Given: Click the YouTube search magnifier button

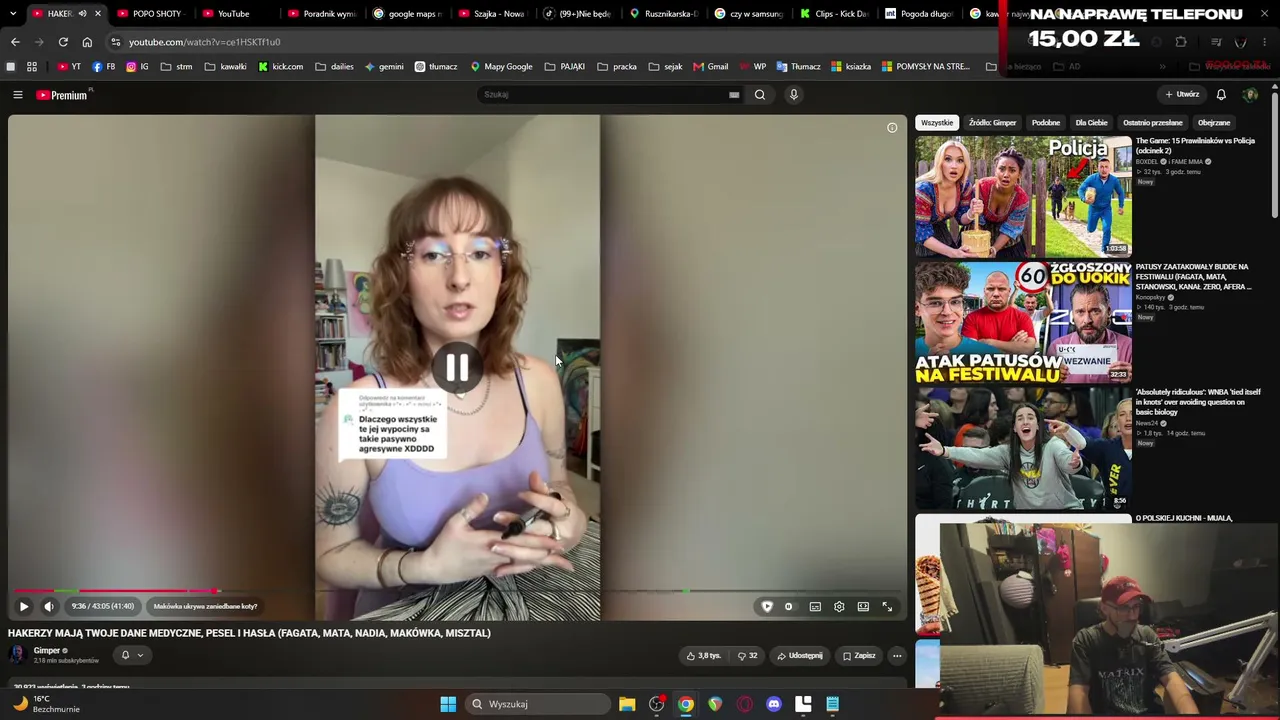Looking at the screenshot, I should (760, 95).
